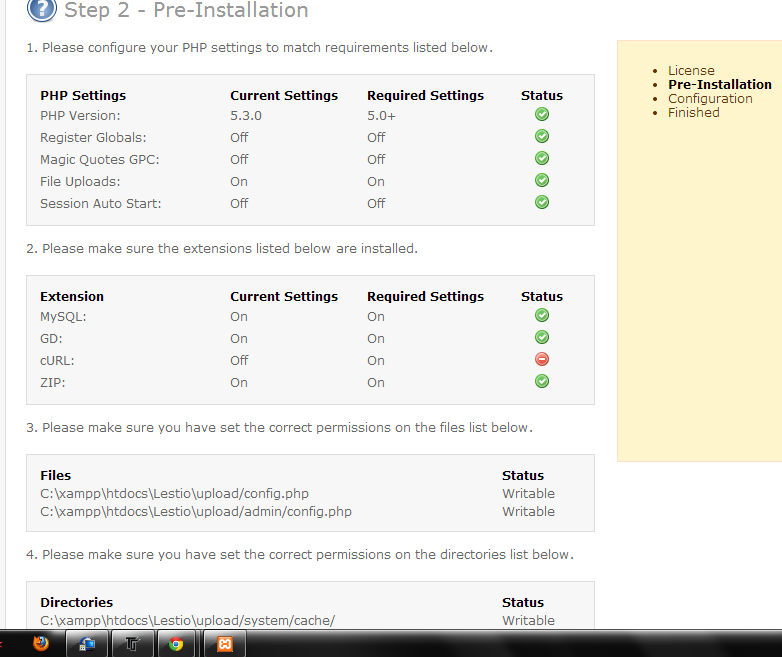Click the 'Register Globals:' label
This screenshot has height=657, width=782.
tap(93, 137)
